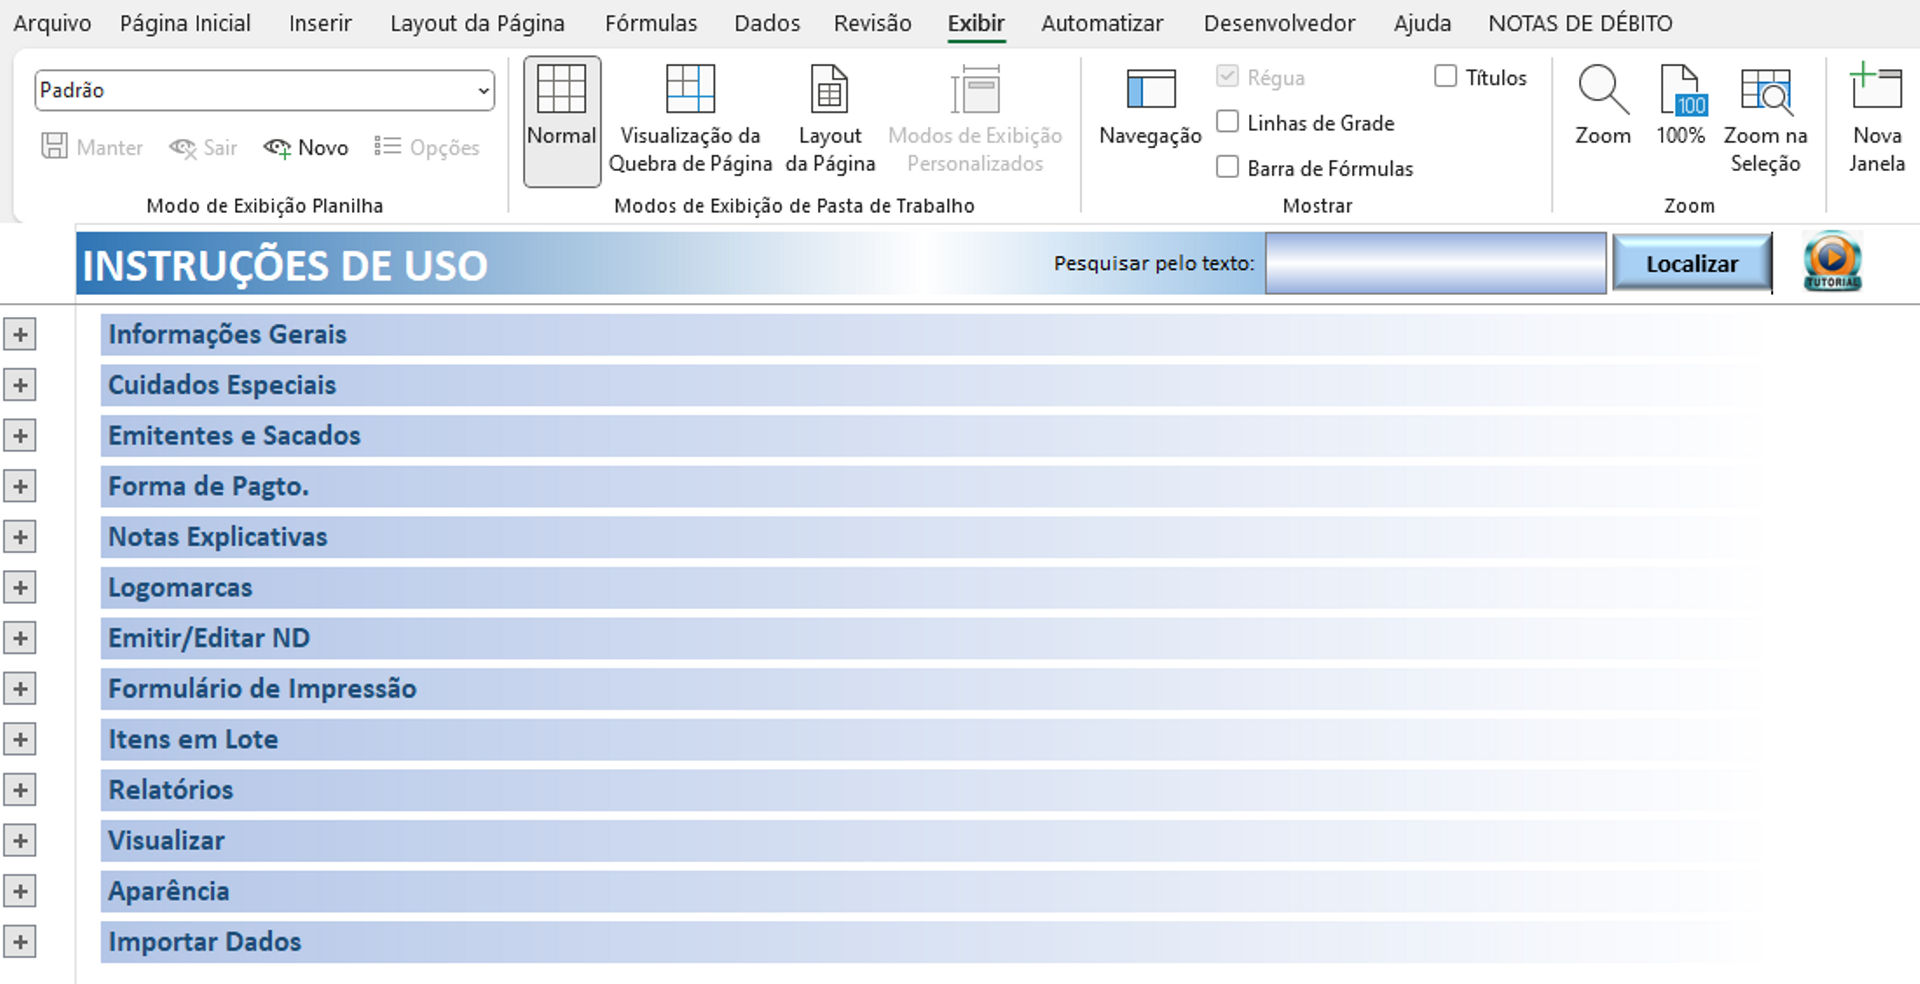
Task: Click the Visualizar heading
Action: tap(166, 840)
